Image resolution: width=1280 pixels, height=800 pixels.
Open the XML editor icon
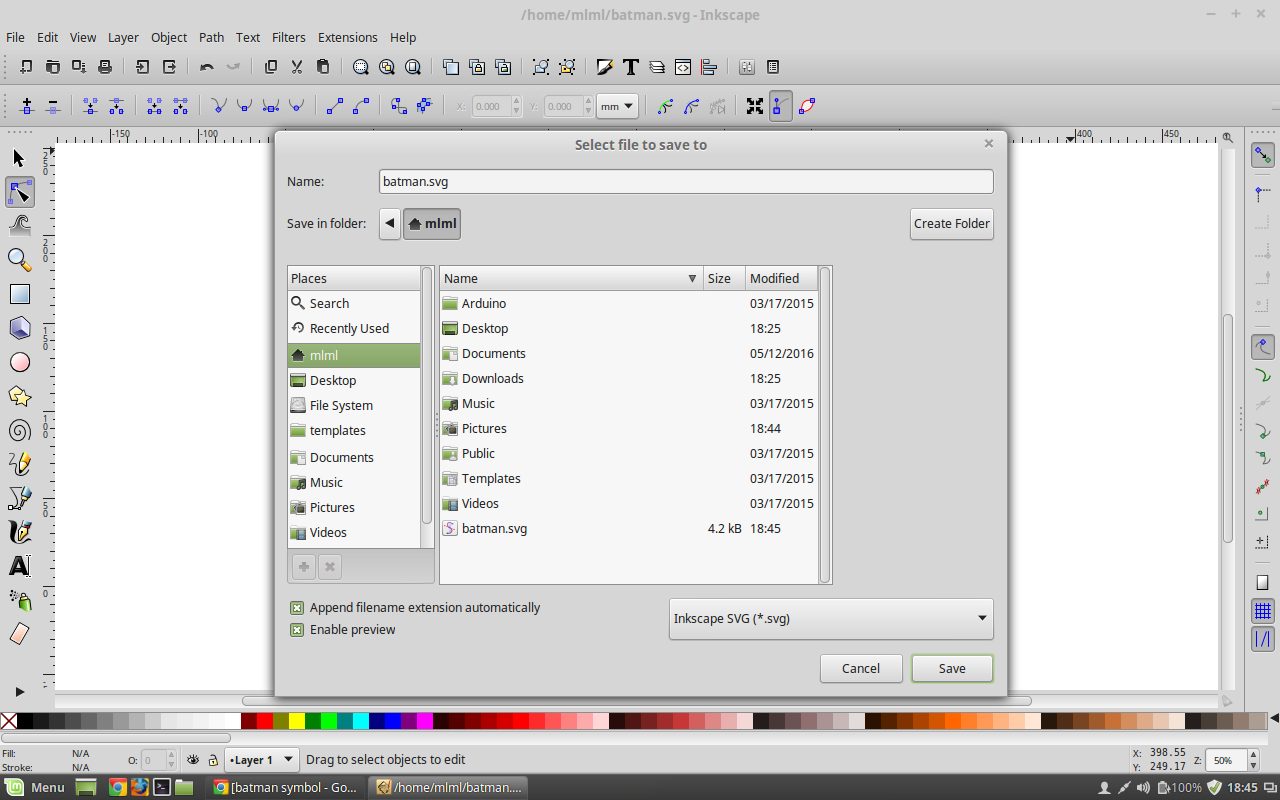pyautogui.click(x=683, y=67)
